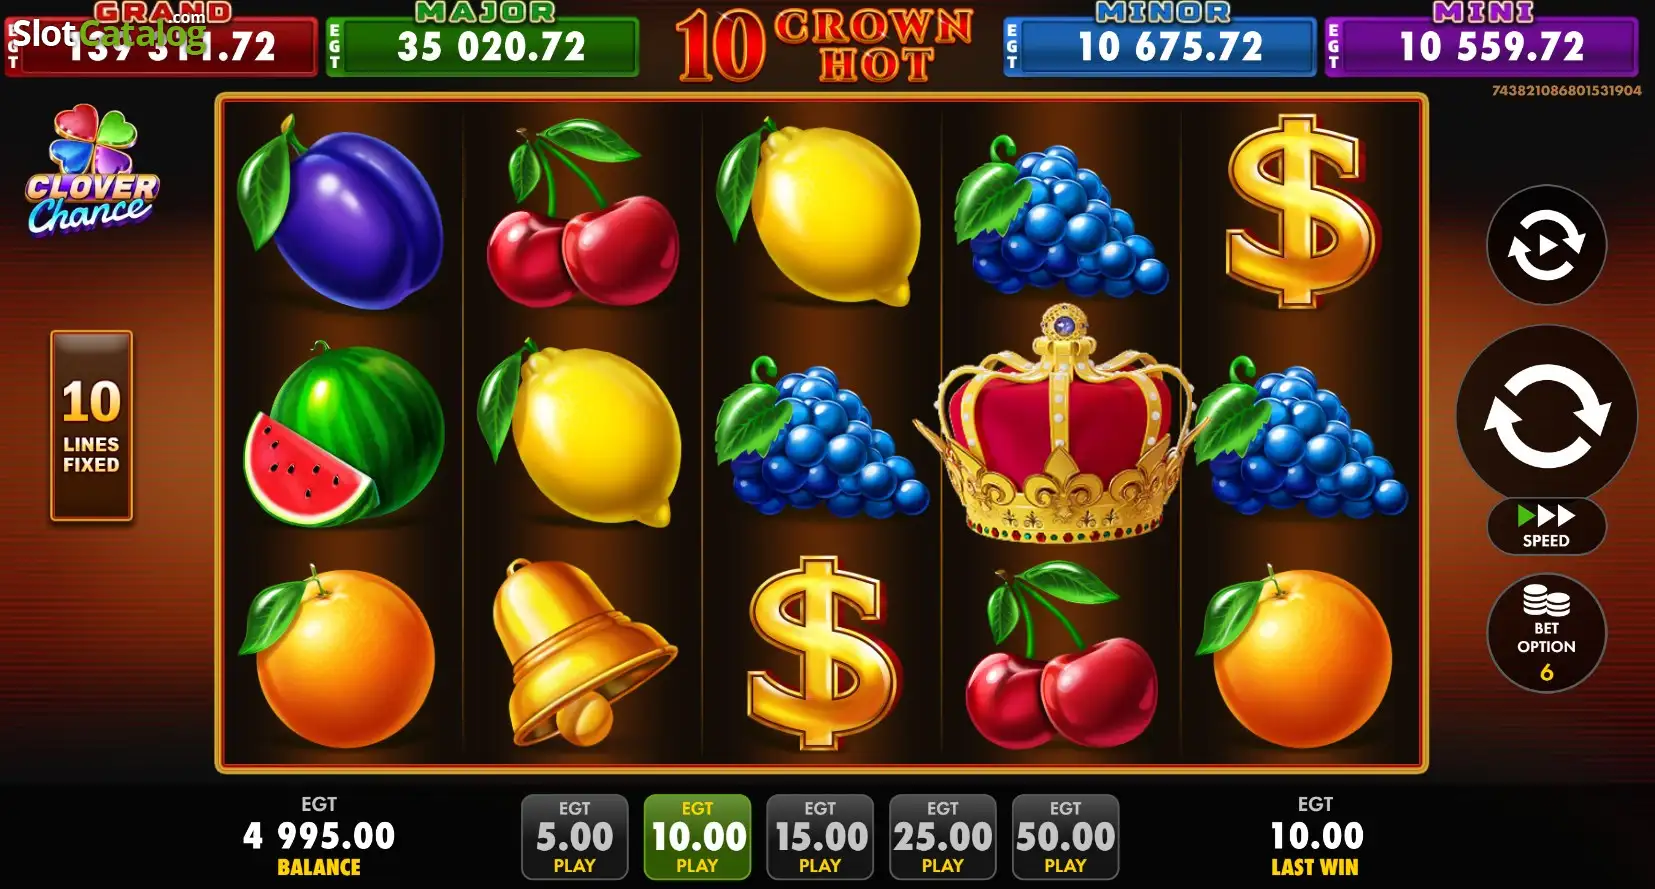Image resolution: width=1655 pixels, height=889 pixels.
Task: Click the large spin button
Action: point(1546,416)
